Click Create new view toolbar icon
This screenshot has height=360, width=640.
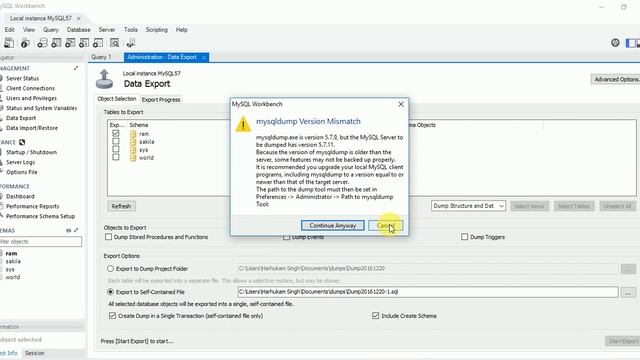pos(70,43)
